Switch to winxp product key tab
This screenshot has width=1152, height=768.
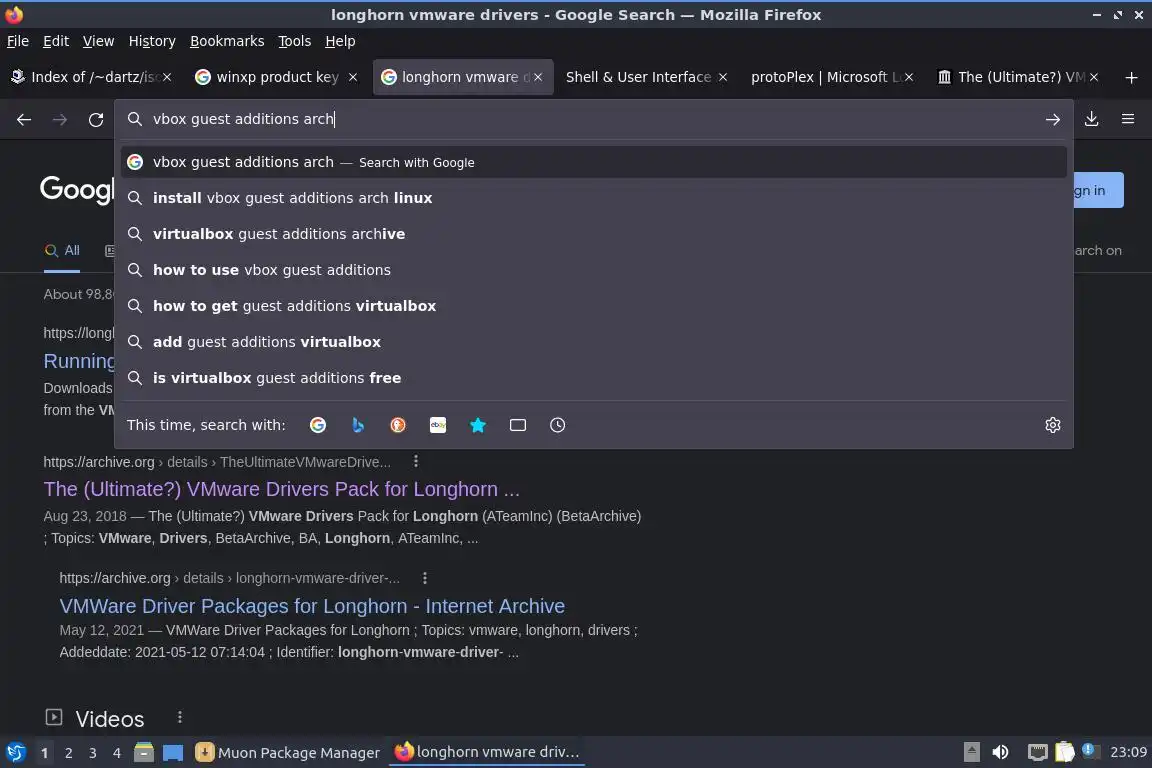pos(276,77)
